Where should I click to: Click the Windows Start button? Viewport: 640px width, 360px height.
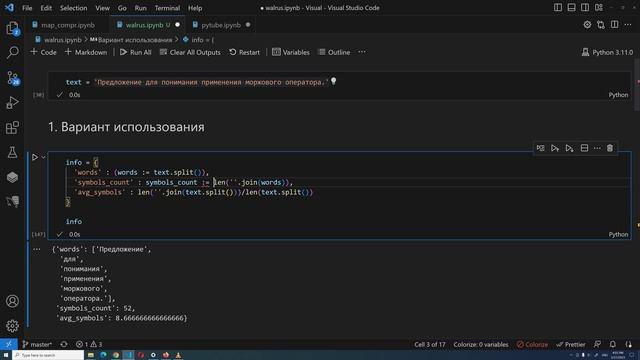(x=6, y=355)
